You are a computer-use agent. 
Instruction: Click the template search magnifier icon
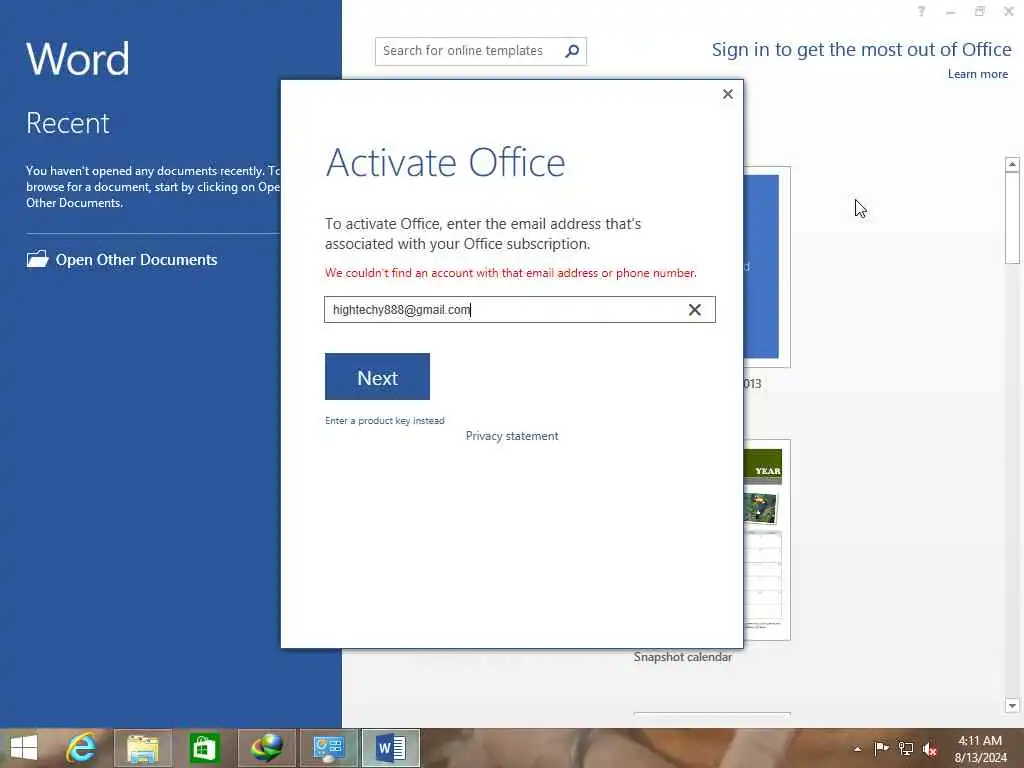571,51
